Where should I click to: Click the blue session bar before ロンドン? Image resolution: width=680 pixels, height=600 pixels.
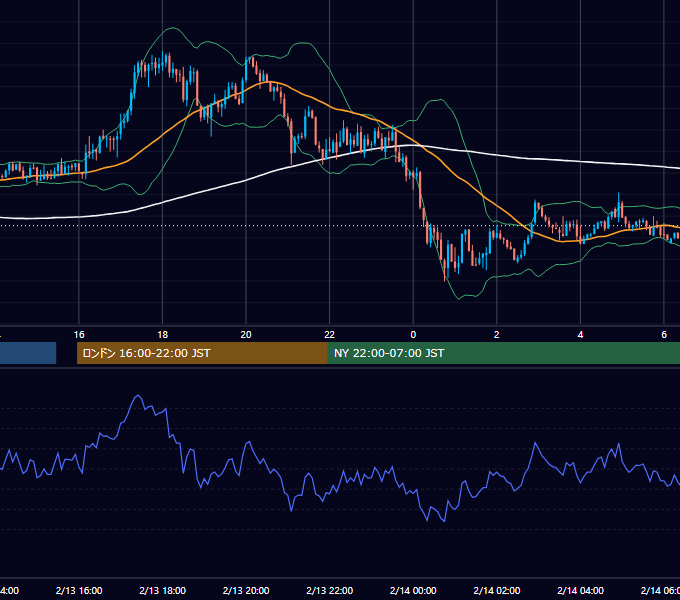[28, 353]
